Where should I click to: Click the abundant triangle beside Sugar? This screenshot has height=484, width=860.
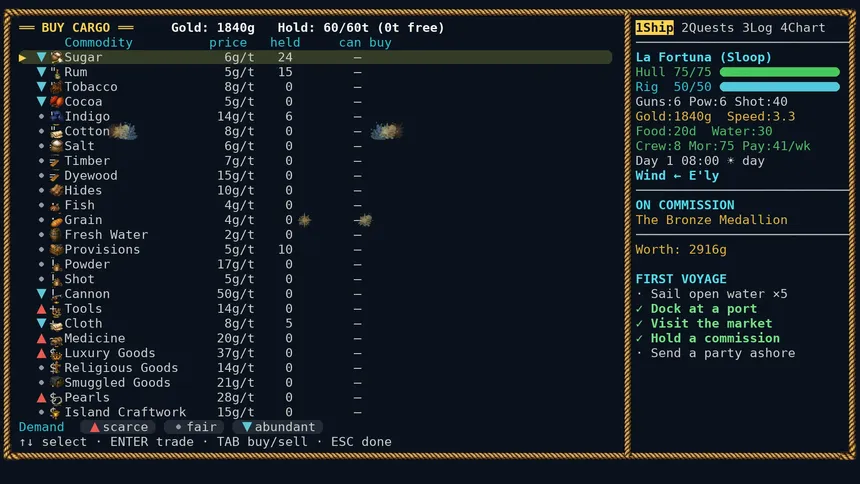pyautogui.click(x=41, y=57)
